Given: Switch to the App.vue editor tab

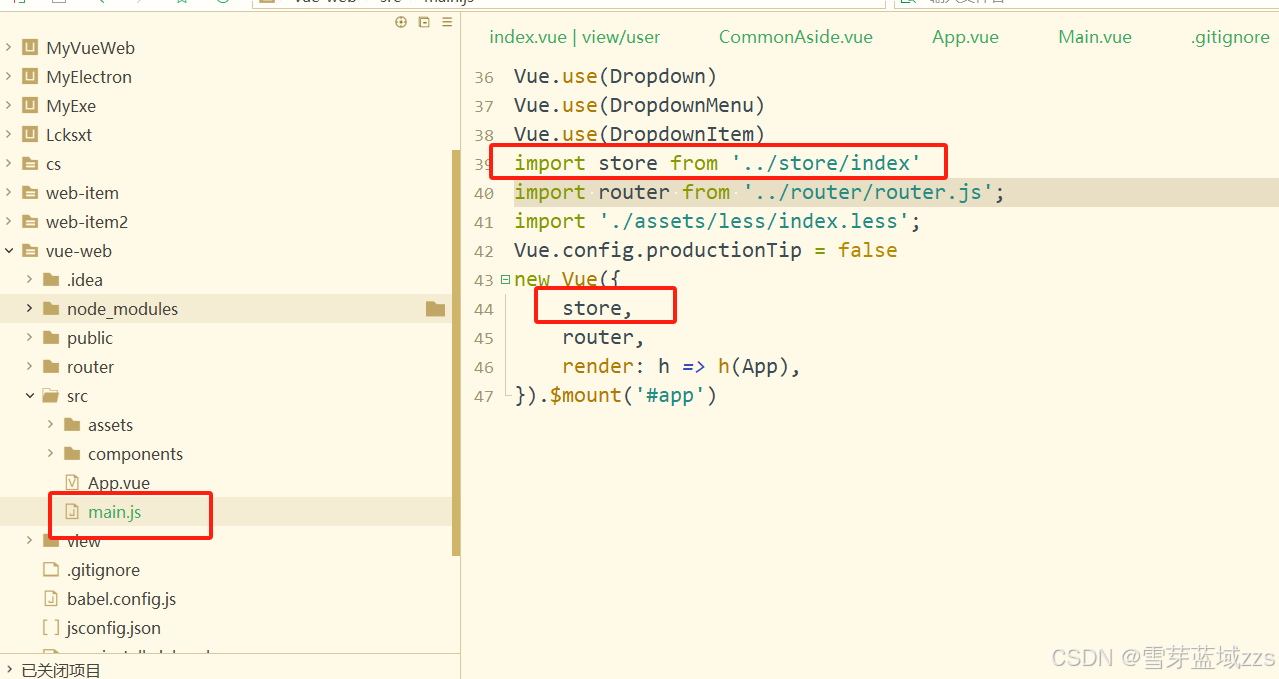Looking at the screenshot, I should (965, 37).
